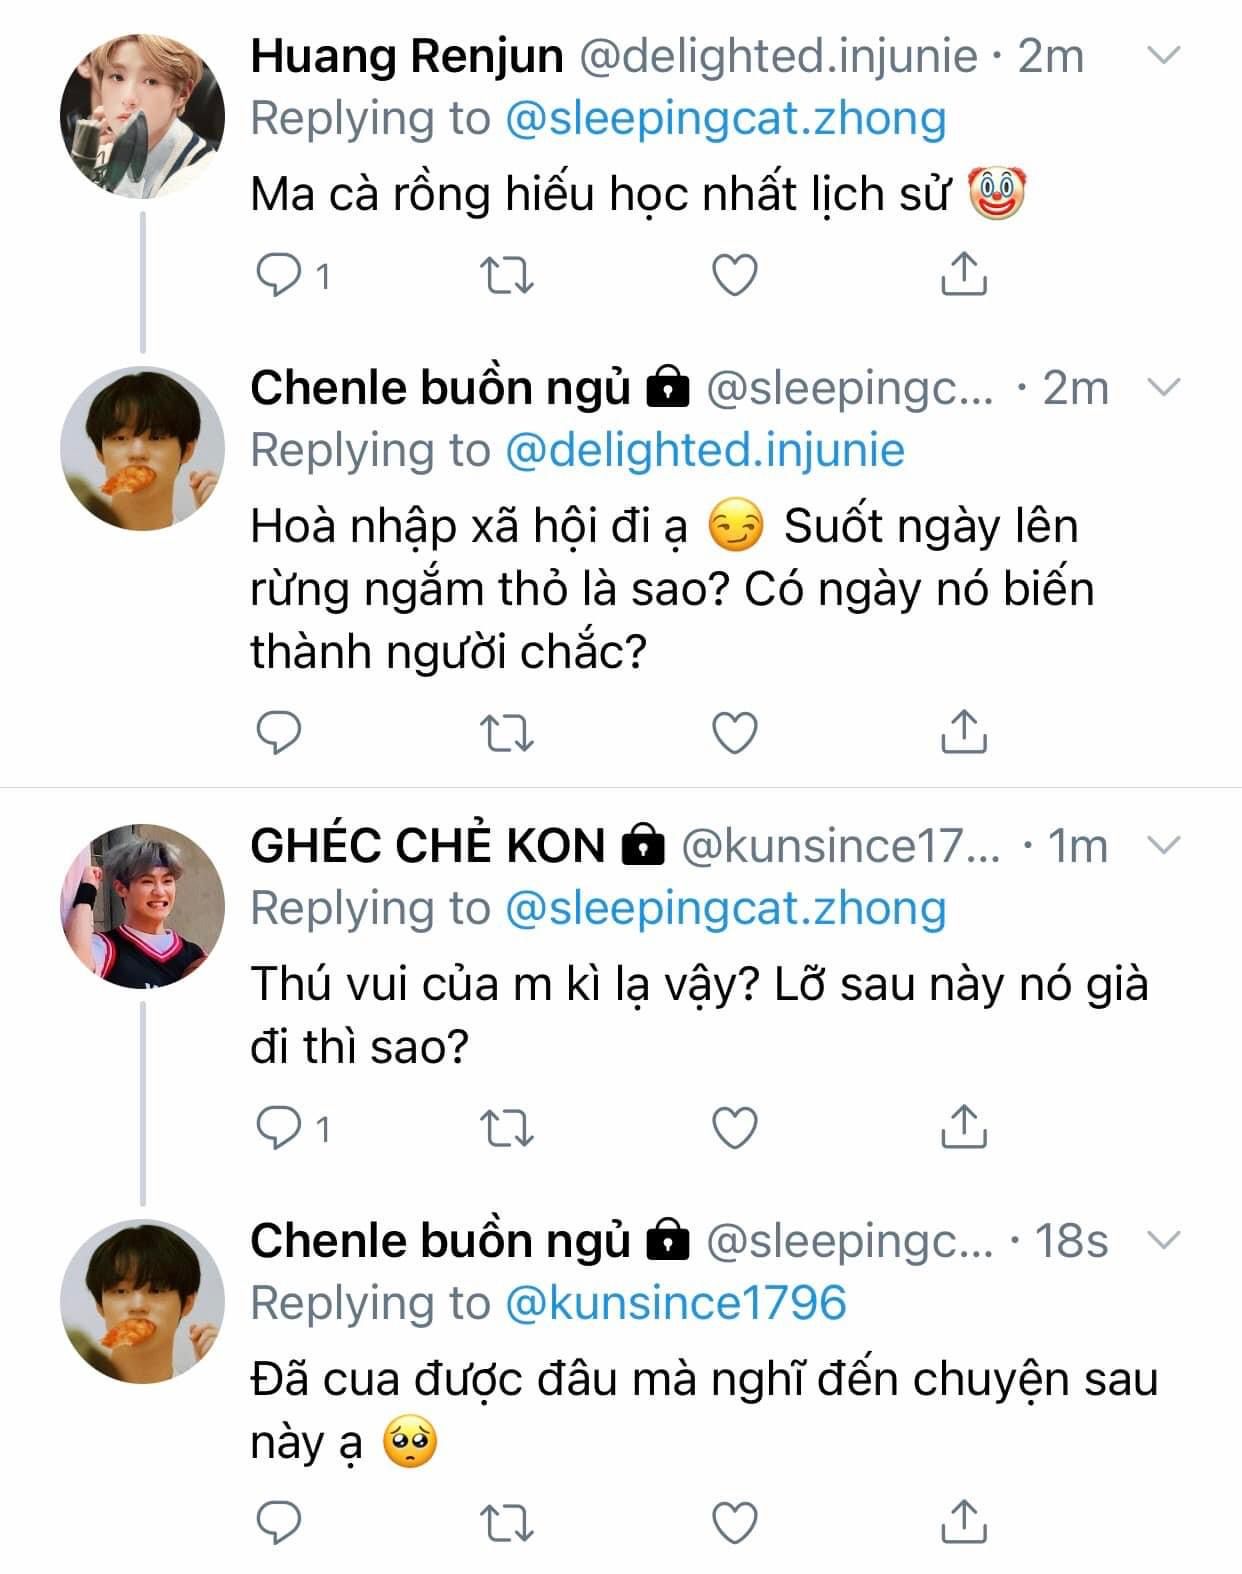Viewport: 1242px width, 1574px height.
Task: Open the @sleepingcat.zhong mention in Huang Renjun's tweet
Action: [725, 118]
